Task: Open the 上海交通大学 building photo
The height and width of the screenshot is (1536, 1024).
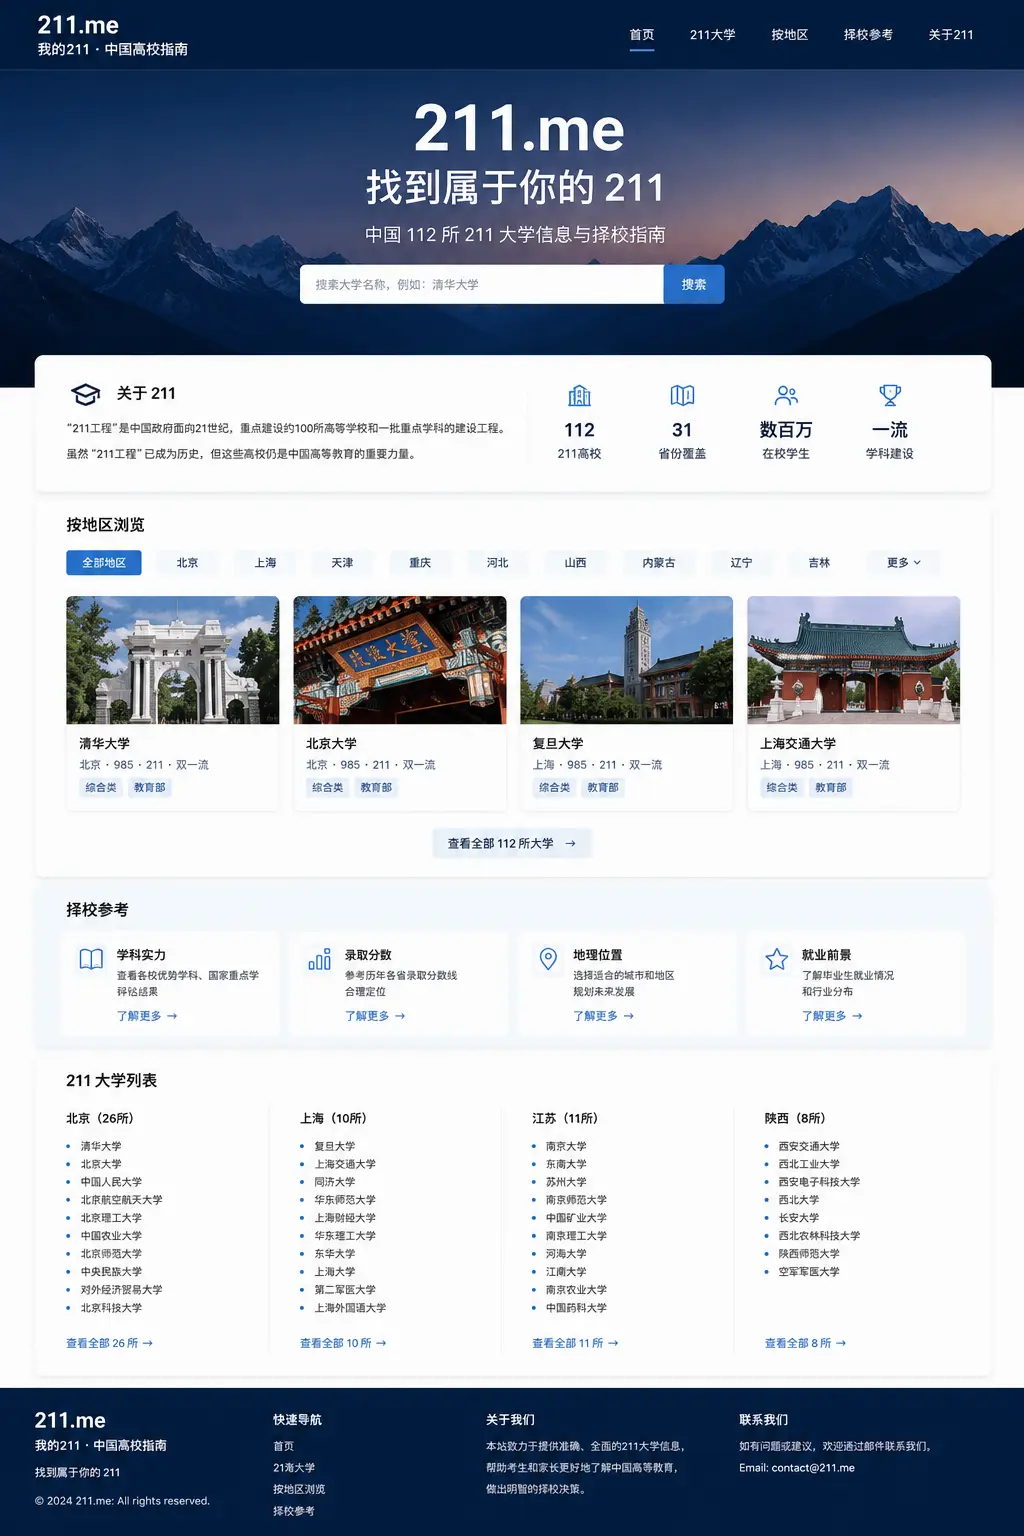Action: (x=854, y=660)
